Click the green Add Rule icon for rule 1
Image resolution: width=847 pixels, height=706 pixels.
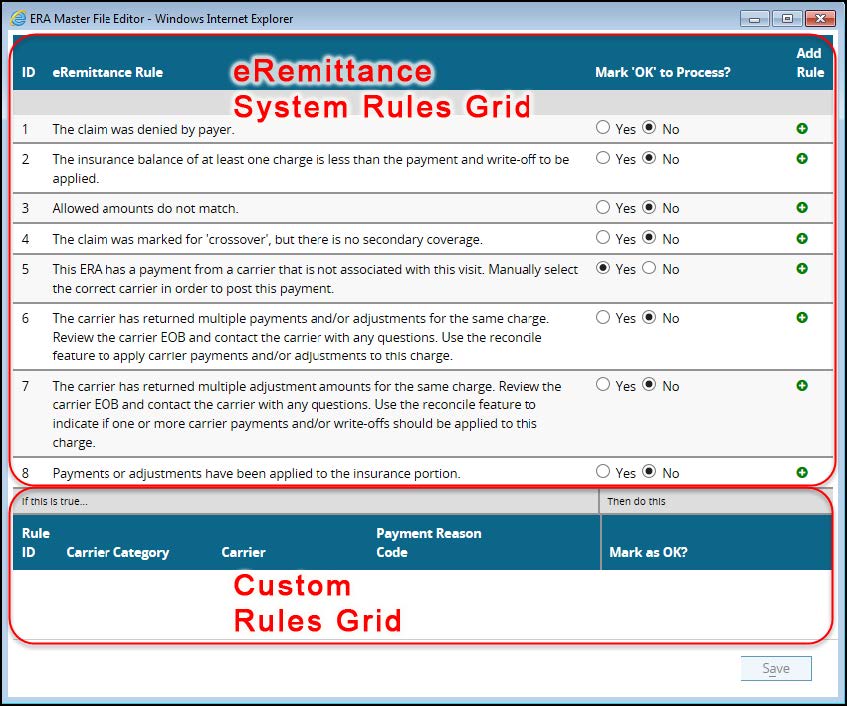click(x=802, y=129)
